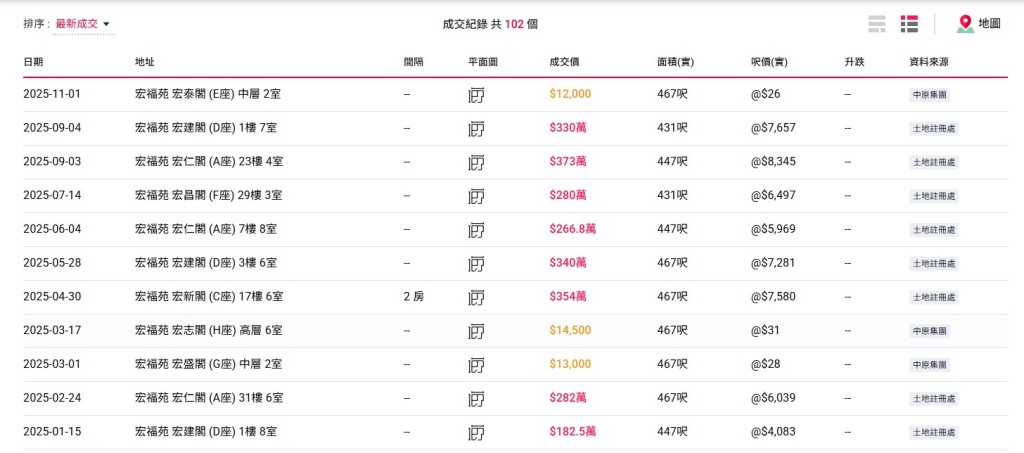
Task: Click 呎價(實) column header
Action: [769, 62]
